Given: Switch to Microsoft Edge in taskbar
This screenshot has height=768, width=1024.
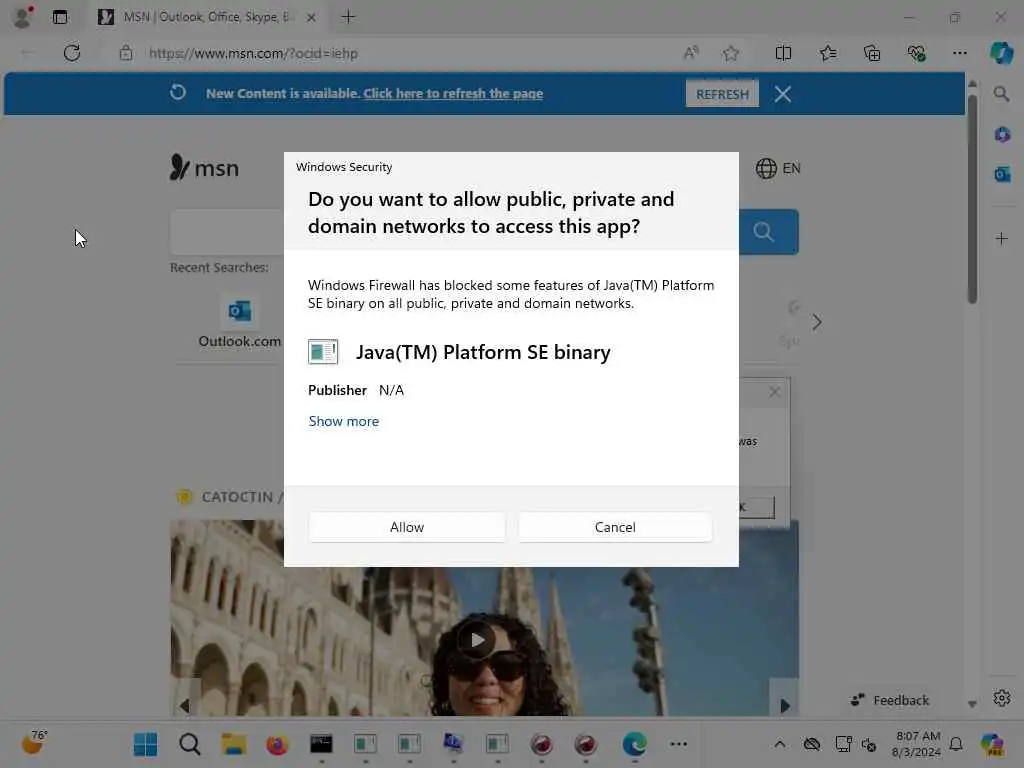Looking at the screenshot, I should click(x=634, y=744).
